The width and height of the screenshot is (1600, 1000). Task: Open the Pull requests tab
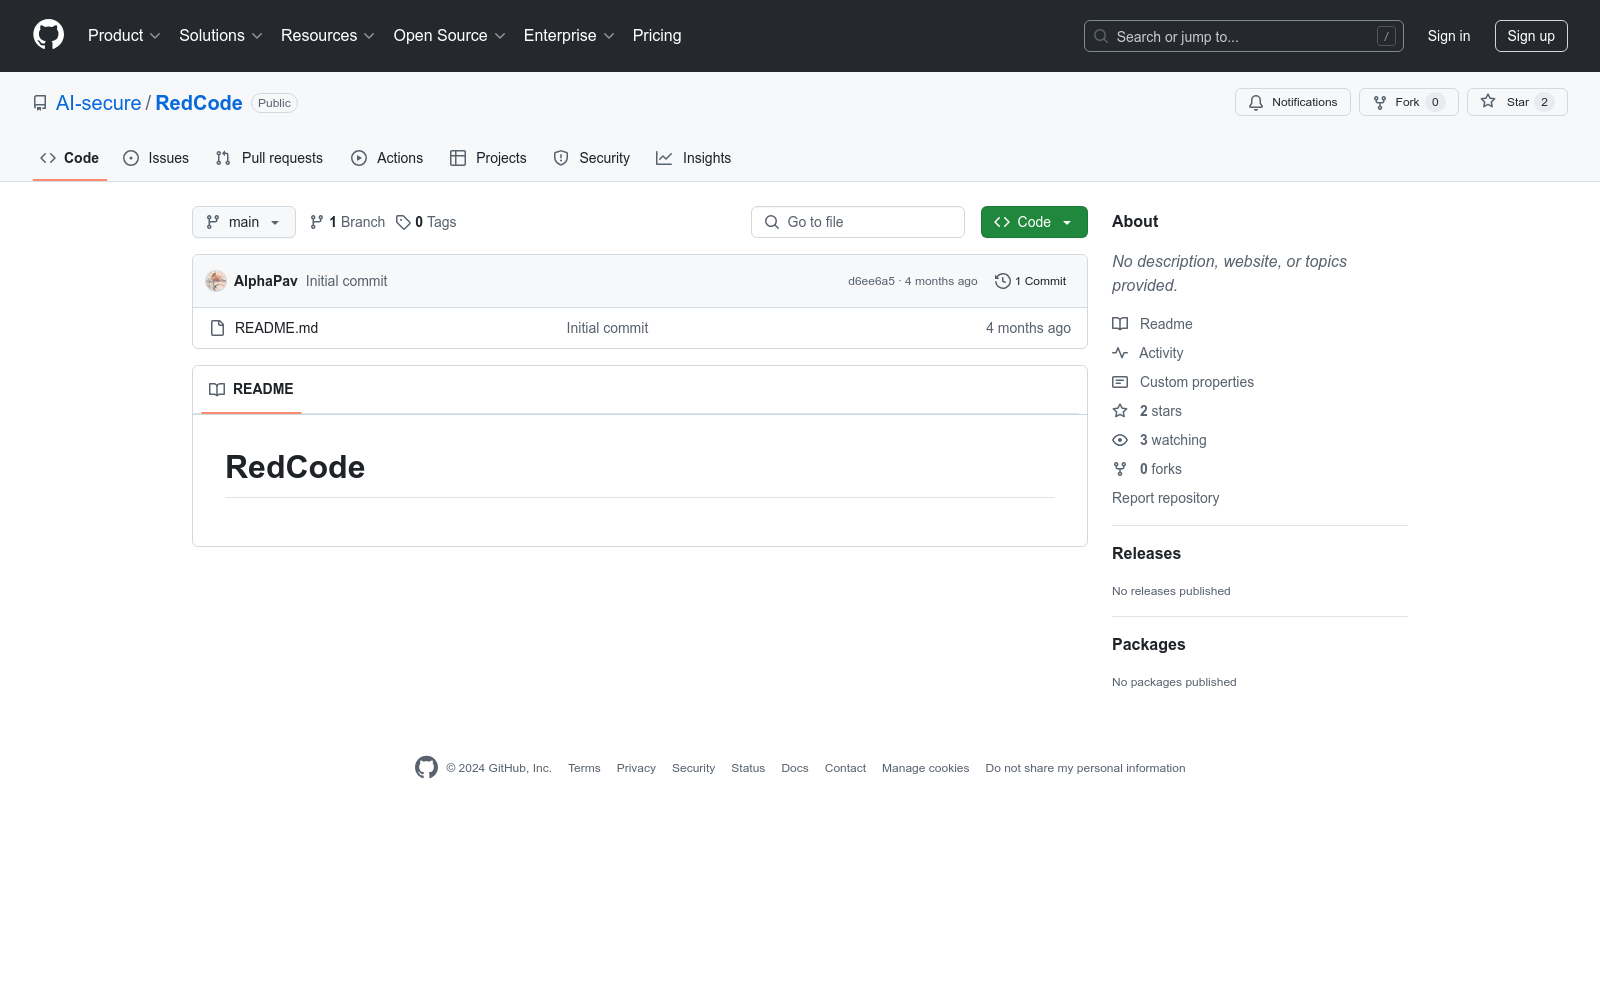coord(269,158)
